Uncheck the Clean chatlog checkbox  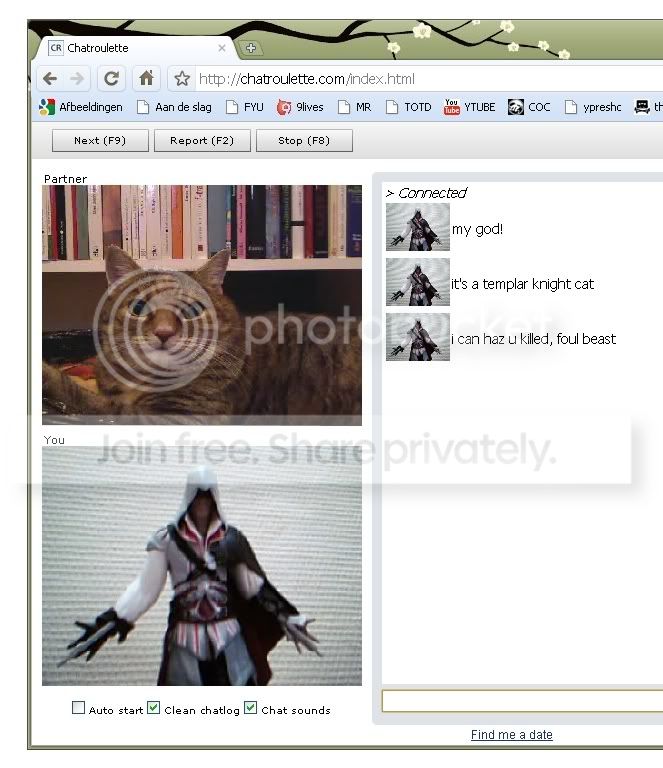point(153,708)
